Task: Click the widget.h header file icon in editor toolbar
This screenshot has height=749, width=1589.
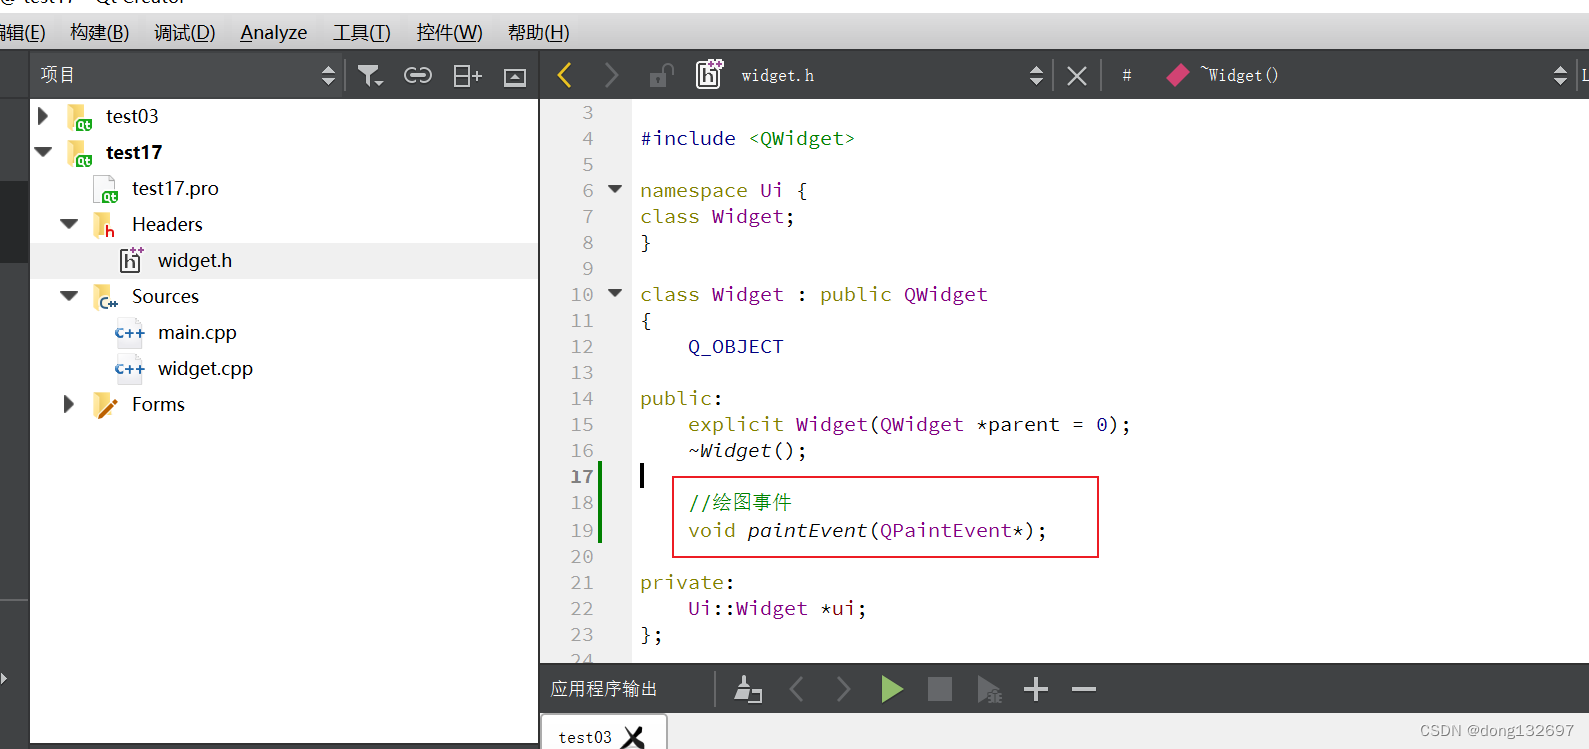Action: click(x=709, y=74)
